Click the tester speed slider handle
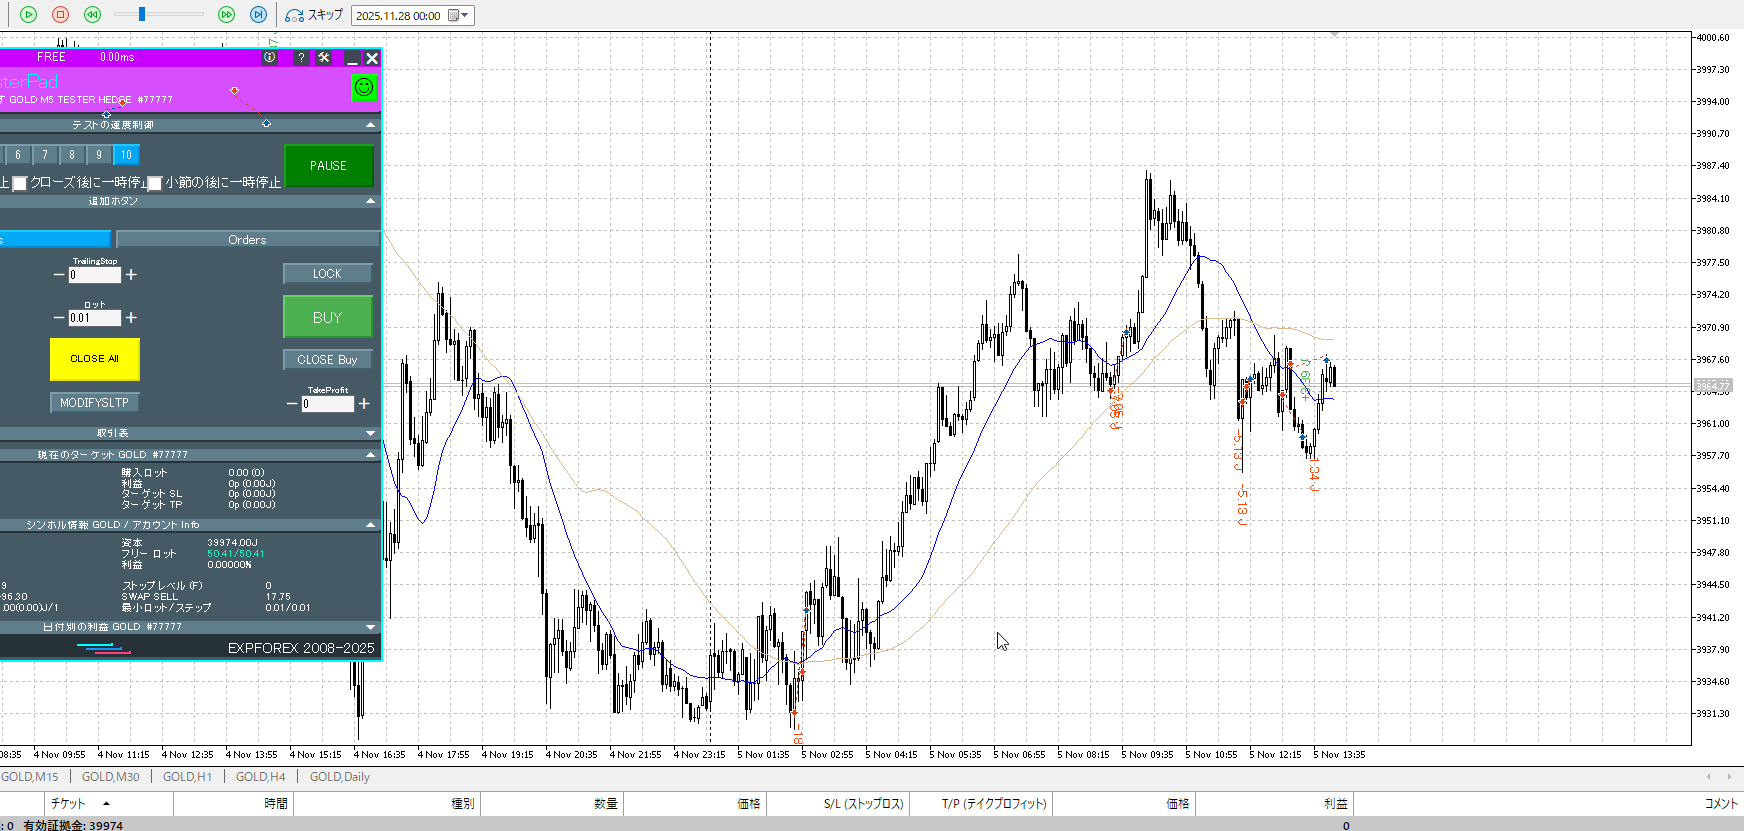This screenshot has width=1744, height=831. [142, 14]
